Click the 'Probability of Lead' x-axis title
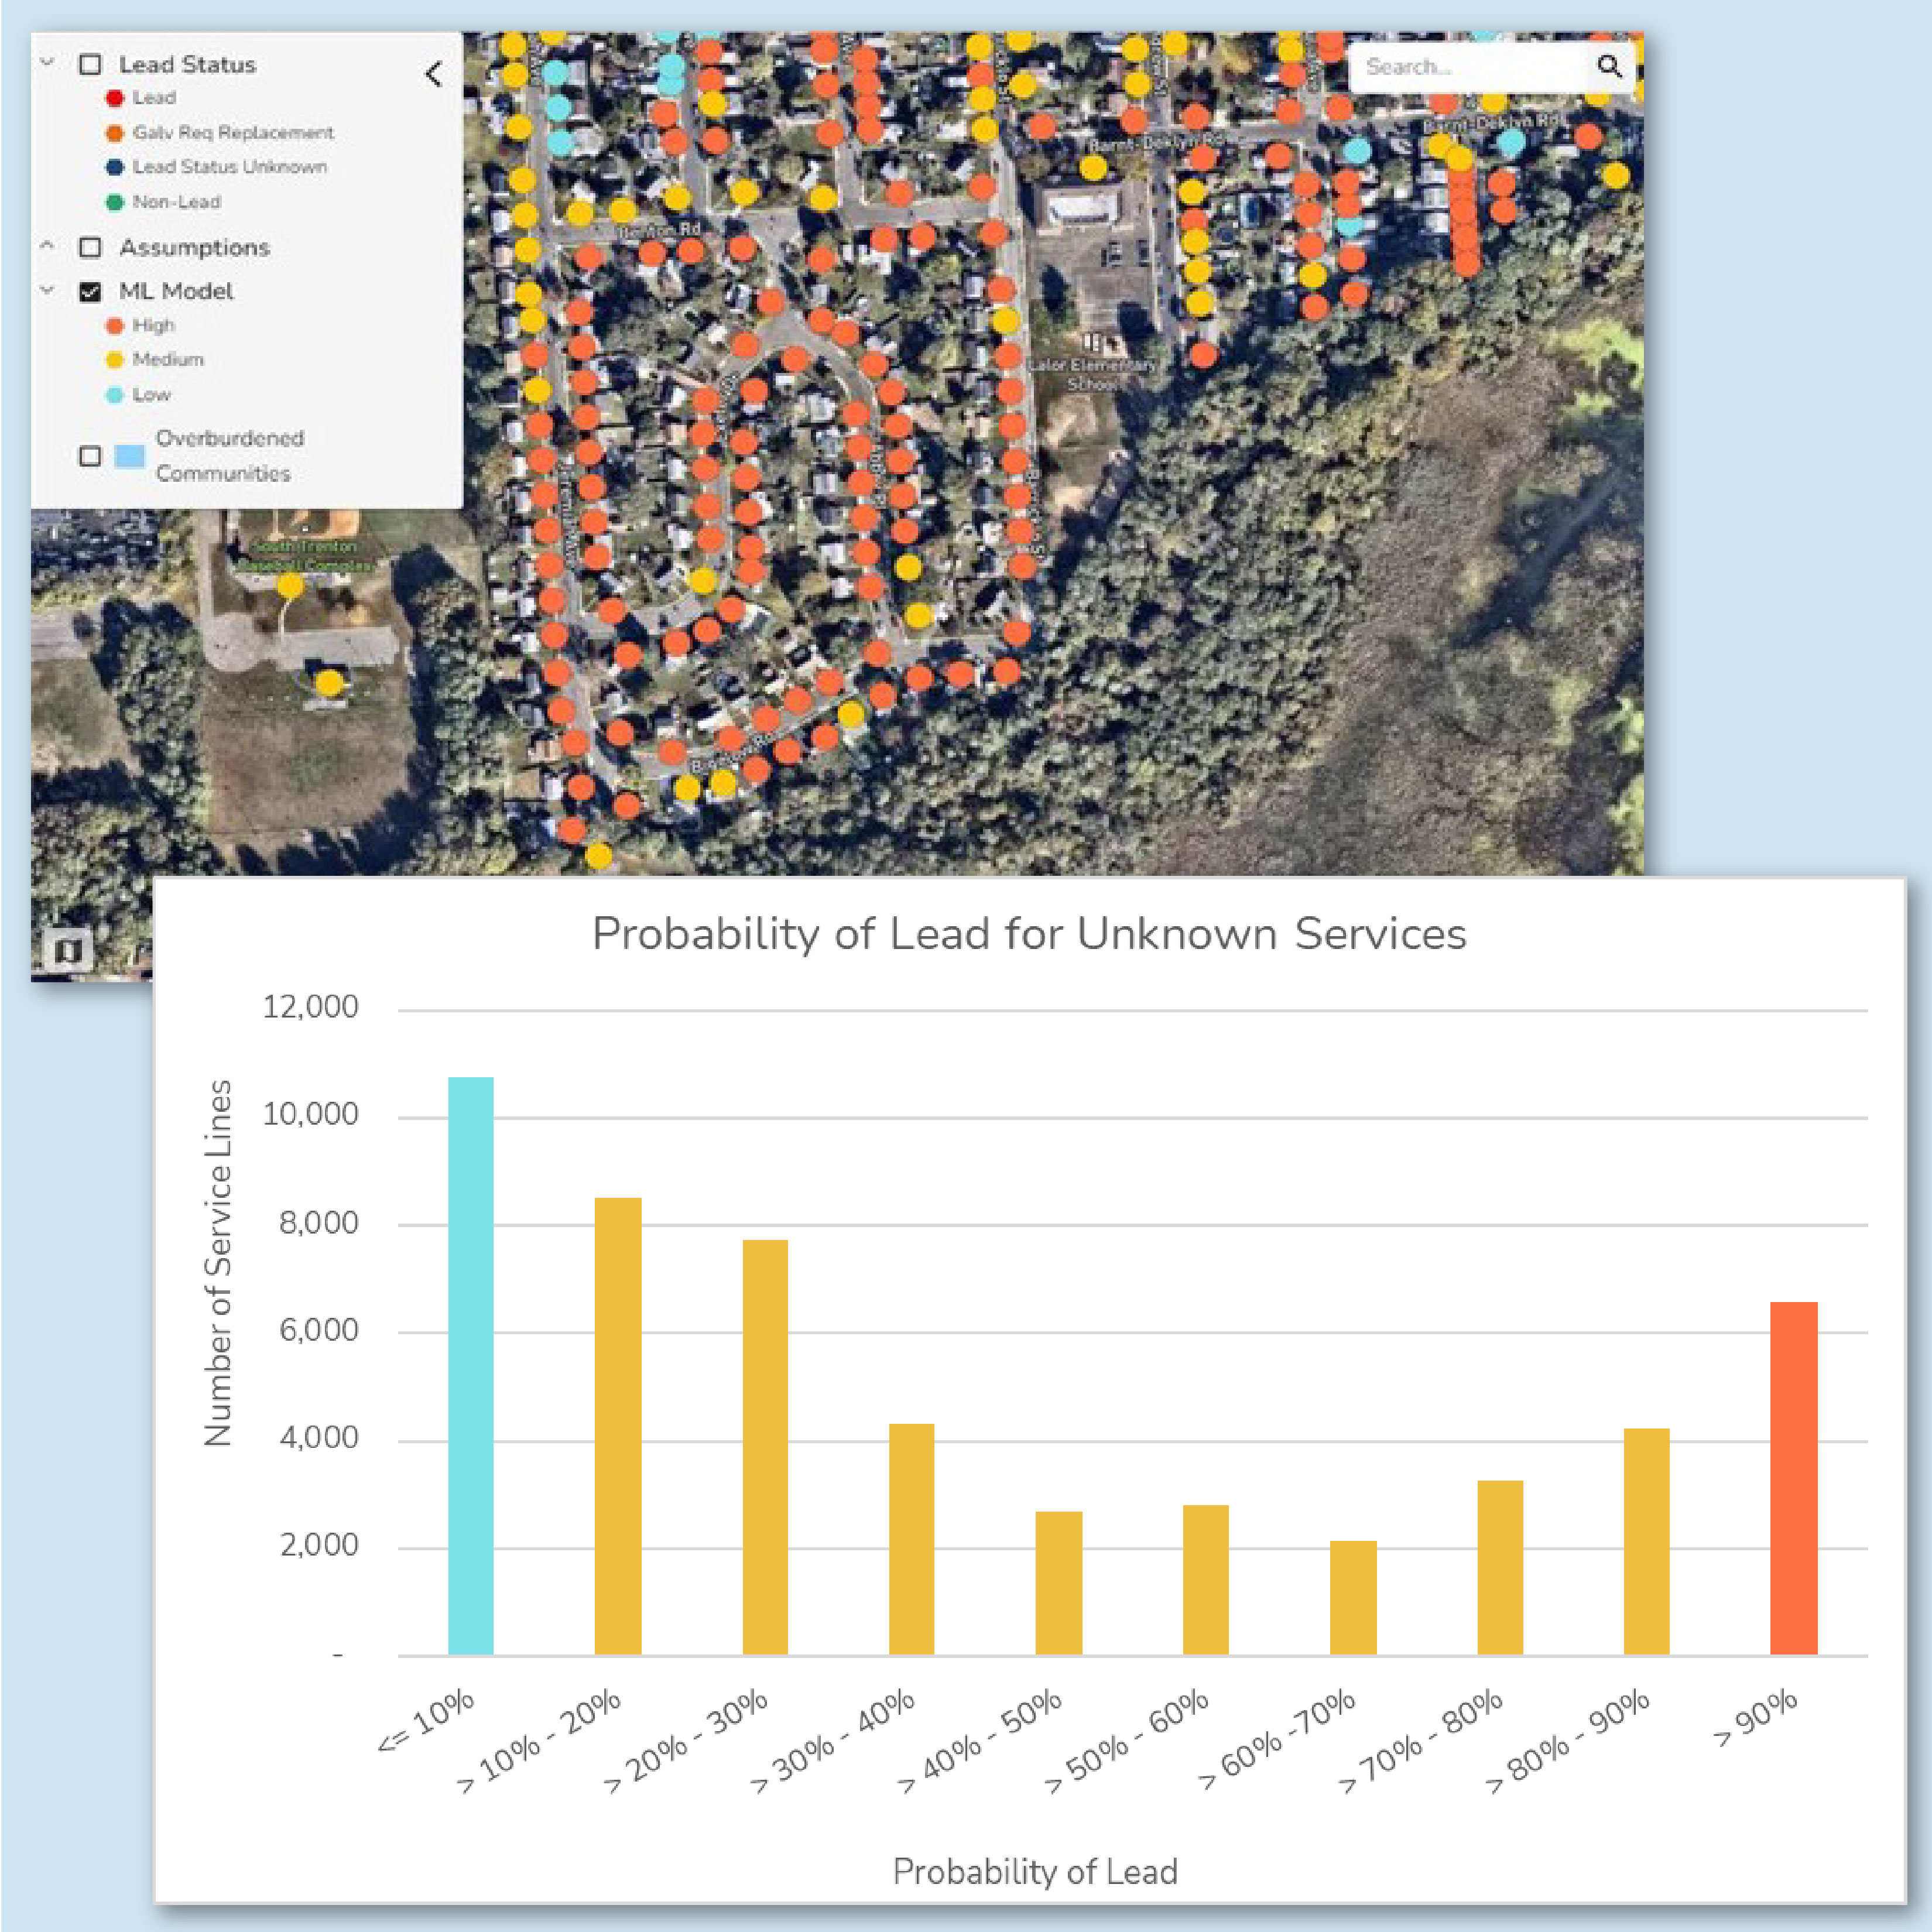1932x1932 pixels. click(x=1035, y=1871)
